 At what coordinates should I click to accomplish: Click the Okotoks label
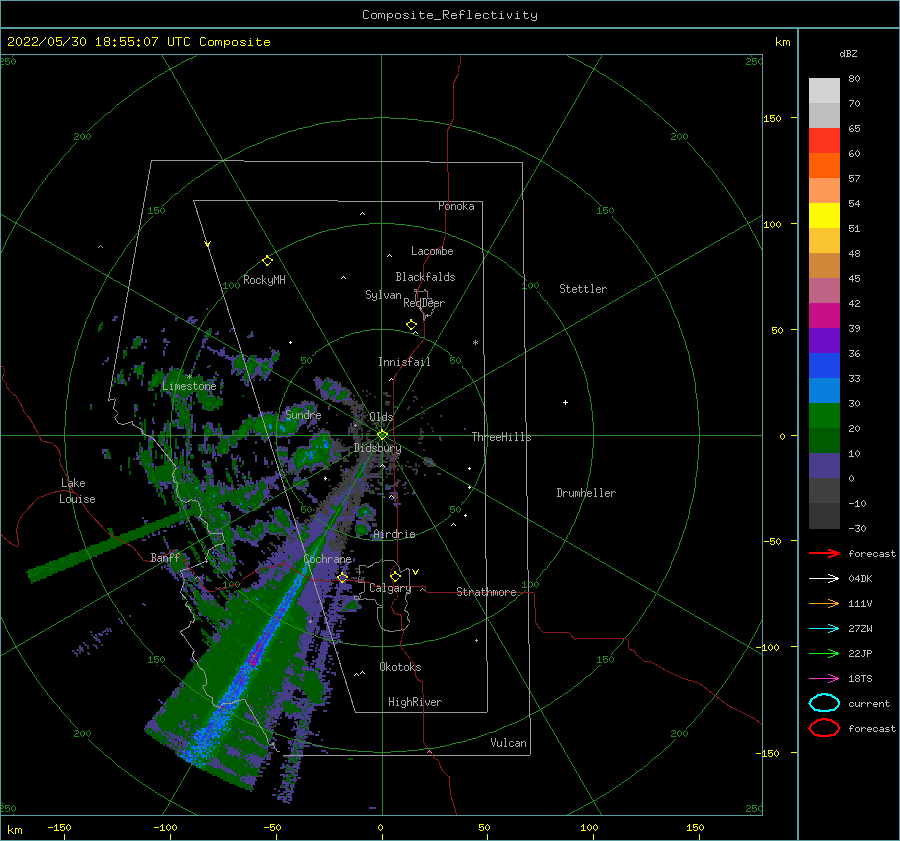coord(400,667)
